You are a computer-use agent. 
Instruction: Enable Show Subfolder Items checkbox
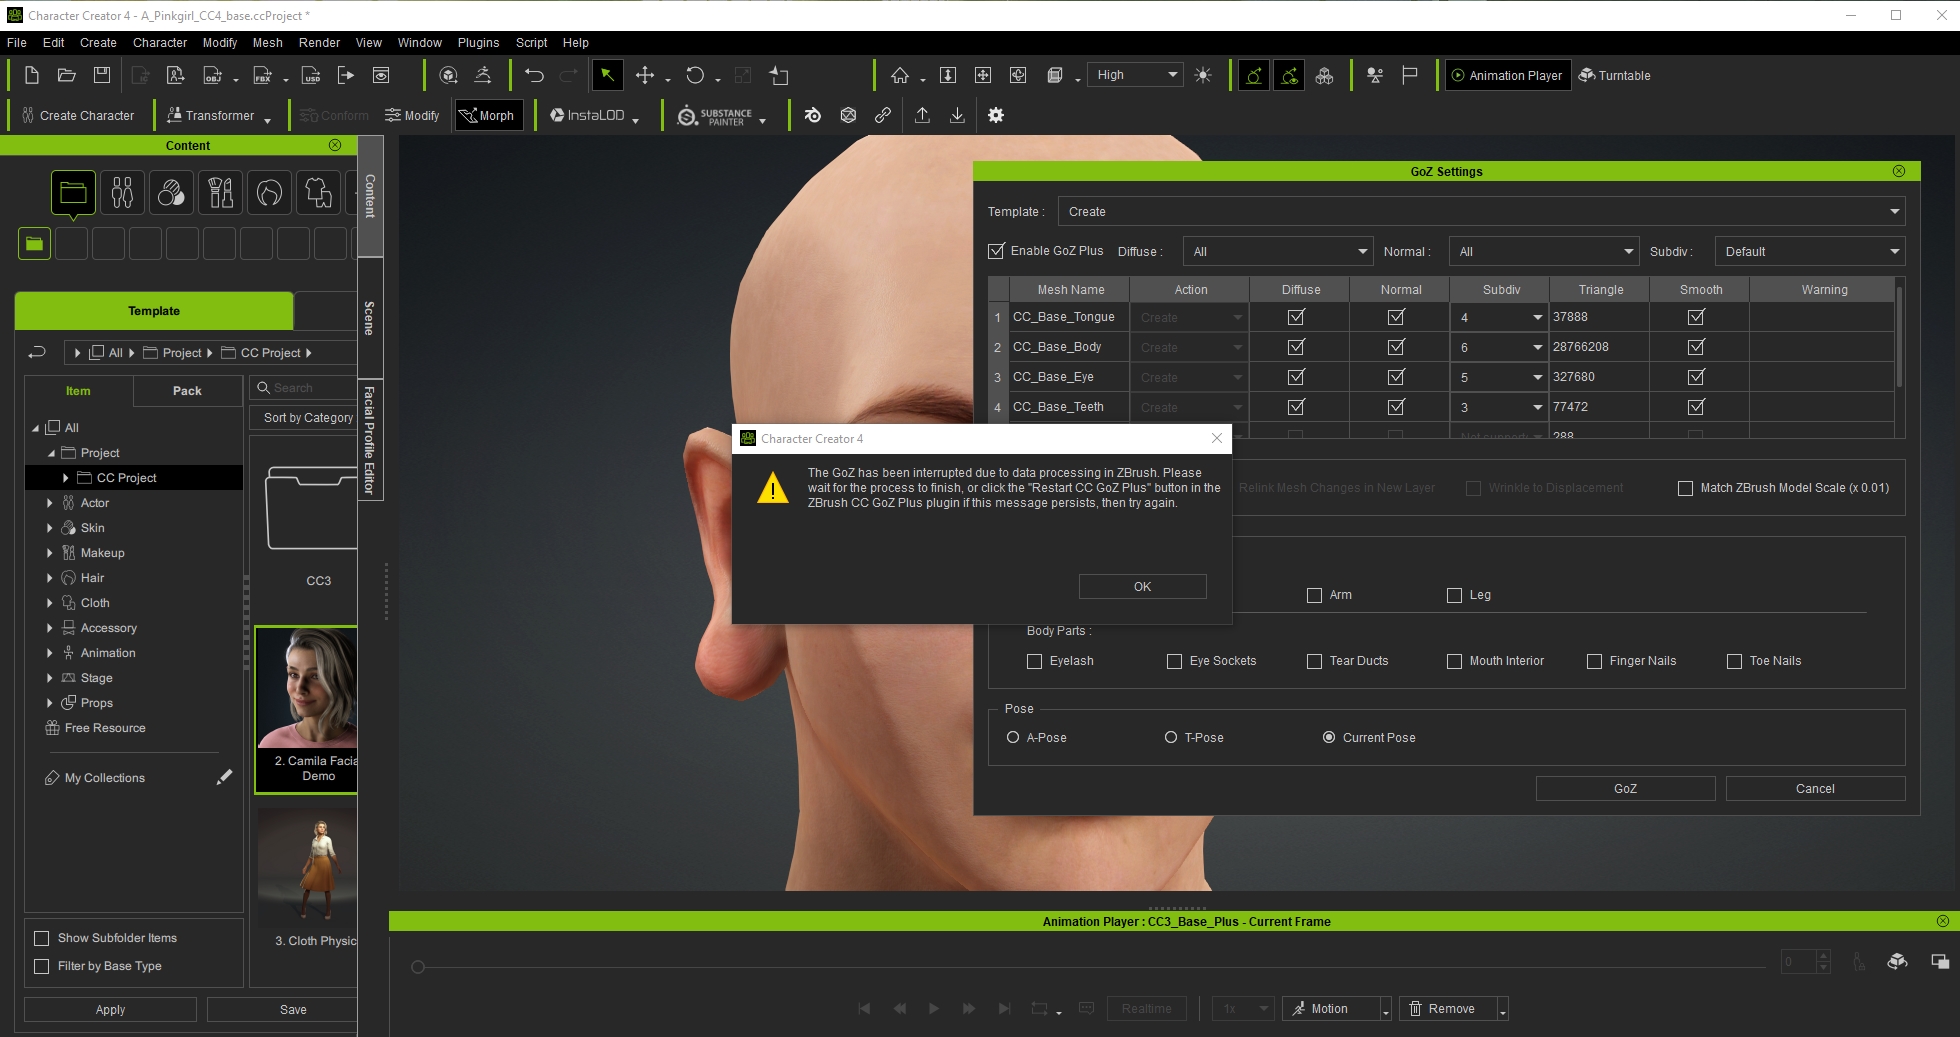42,938
